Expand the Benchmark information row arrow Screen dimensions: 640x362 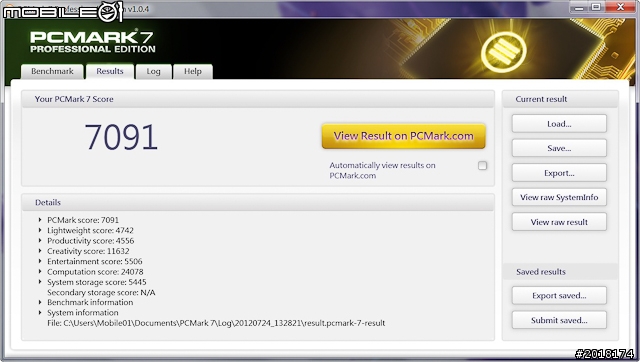coord(40,302)
